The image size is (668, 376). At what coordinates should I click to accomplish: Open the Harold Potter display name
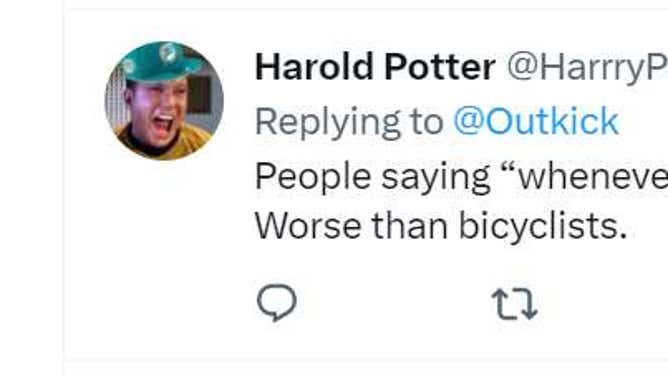pos(375,67)
